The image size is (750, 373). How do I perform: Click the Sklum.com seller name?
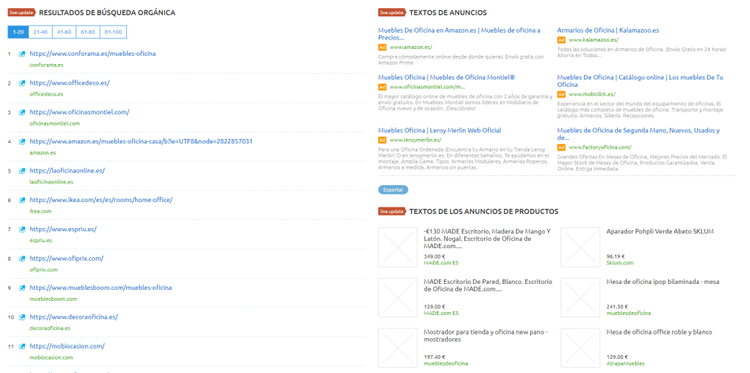(619, 263)
